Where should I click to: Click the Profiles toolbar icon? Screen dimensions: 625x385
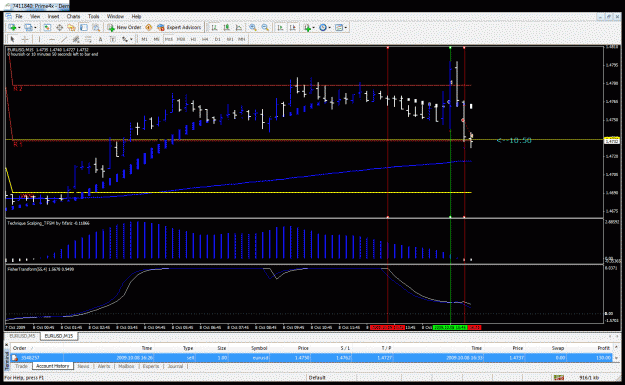coord(28,27)
